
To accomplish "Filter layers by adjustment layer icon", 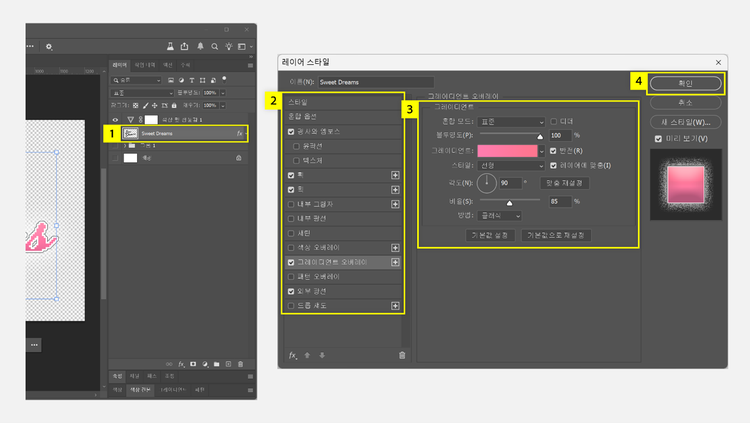I will coord(181,80).
